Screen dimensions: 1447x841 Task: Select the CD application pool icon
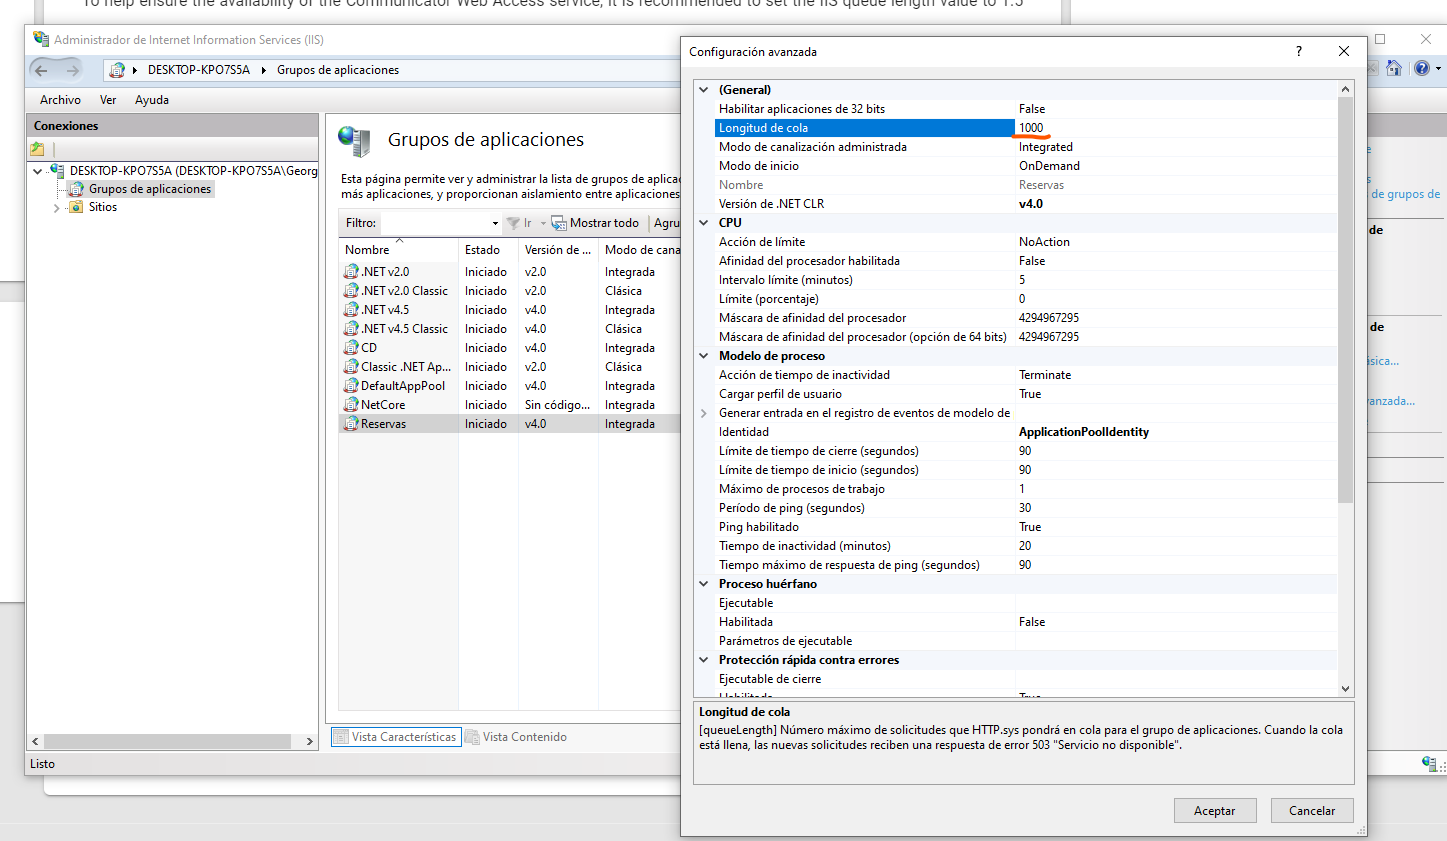[351, 348]
